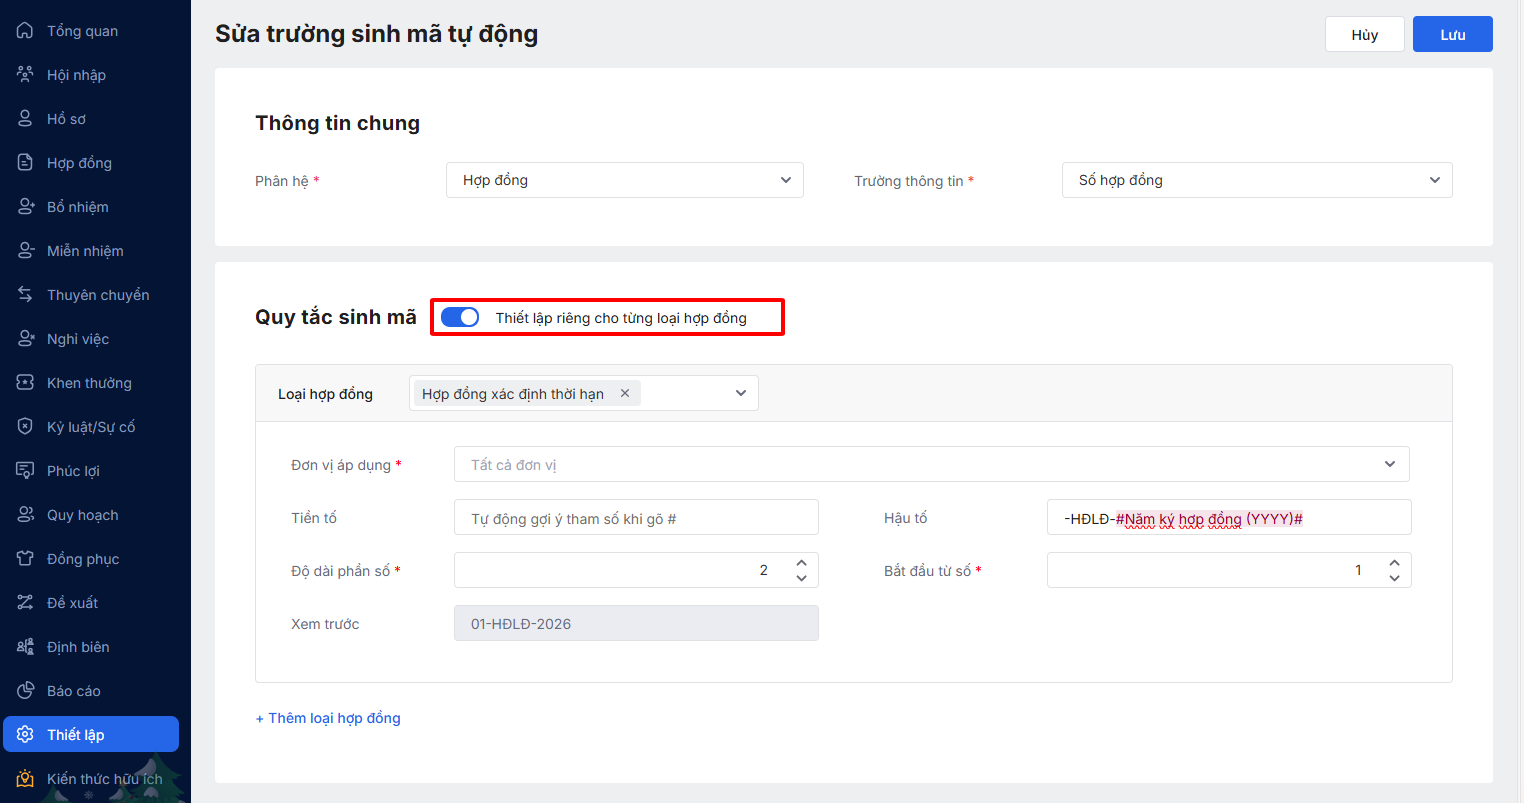Viewport: 1524px width, 803px height.
Task: Click the Thêm loại hợp đồng link
Action: pos(328,718)
